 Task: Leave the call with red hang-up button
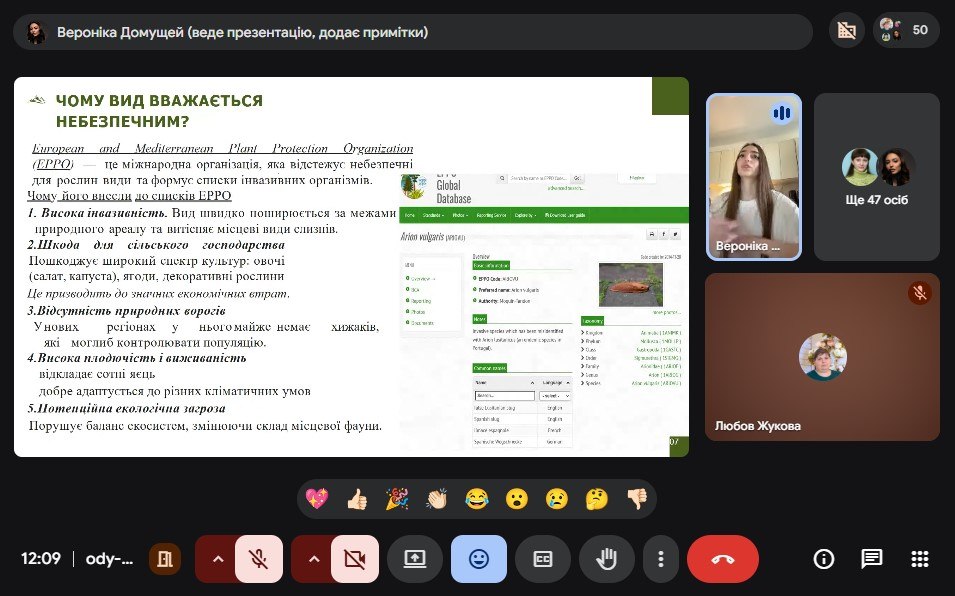(723, 559)
